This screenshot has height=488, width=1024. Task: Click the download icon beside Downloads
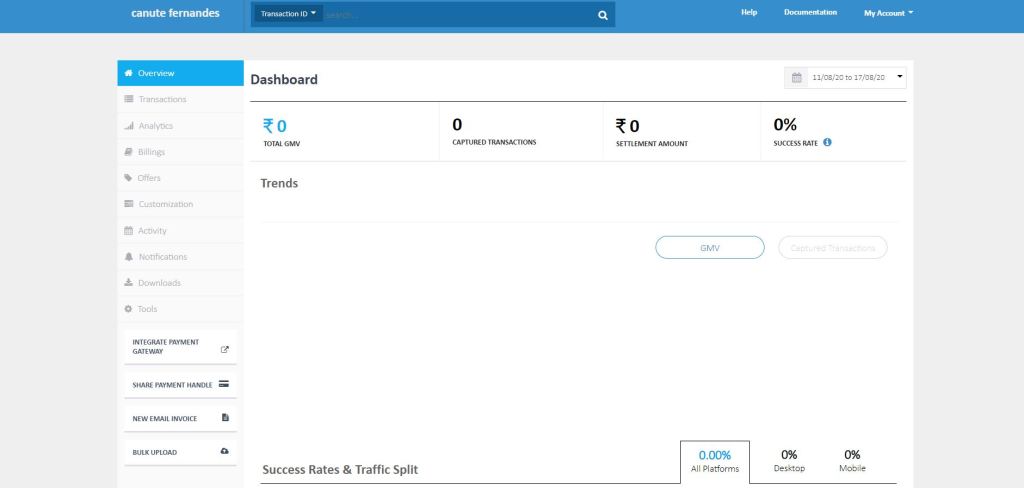(129, 283)
